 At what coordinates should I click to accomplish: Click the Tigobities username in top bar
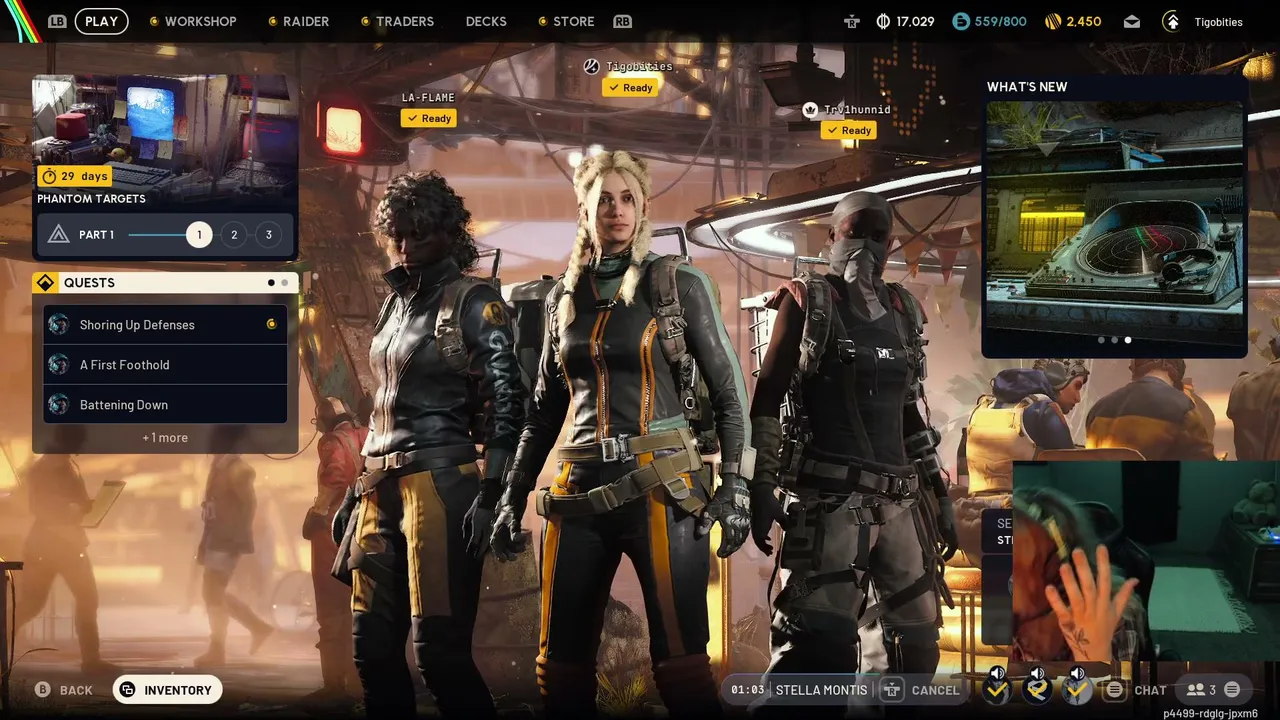click(1218, 22)
